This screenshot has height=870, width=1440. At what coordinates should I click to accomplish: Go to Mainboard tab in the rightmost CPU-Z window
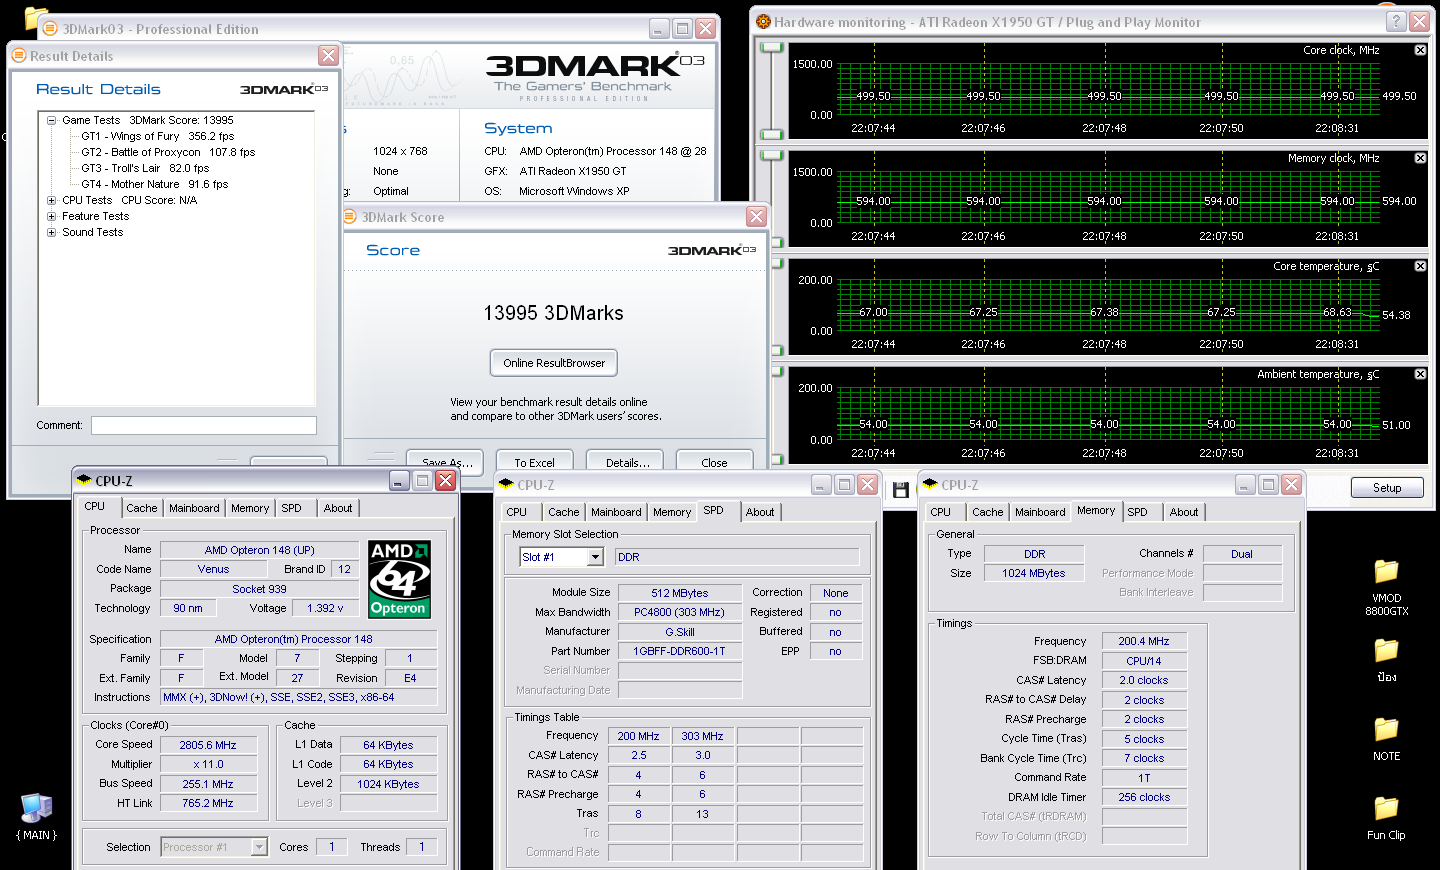point(1040,512)
